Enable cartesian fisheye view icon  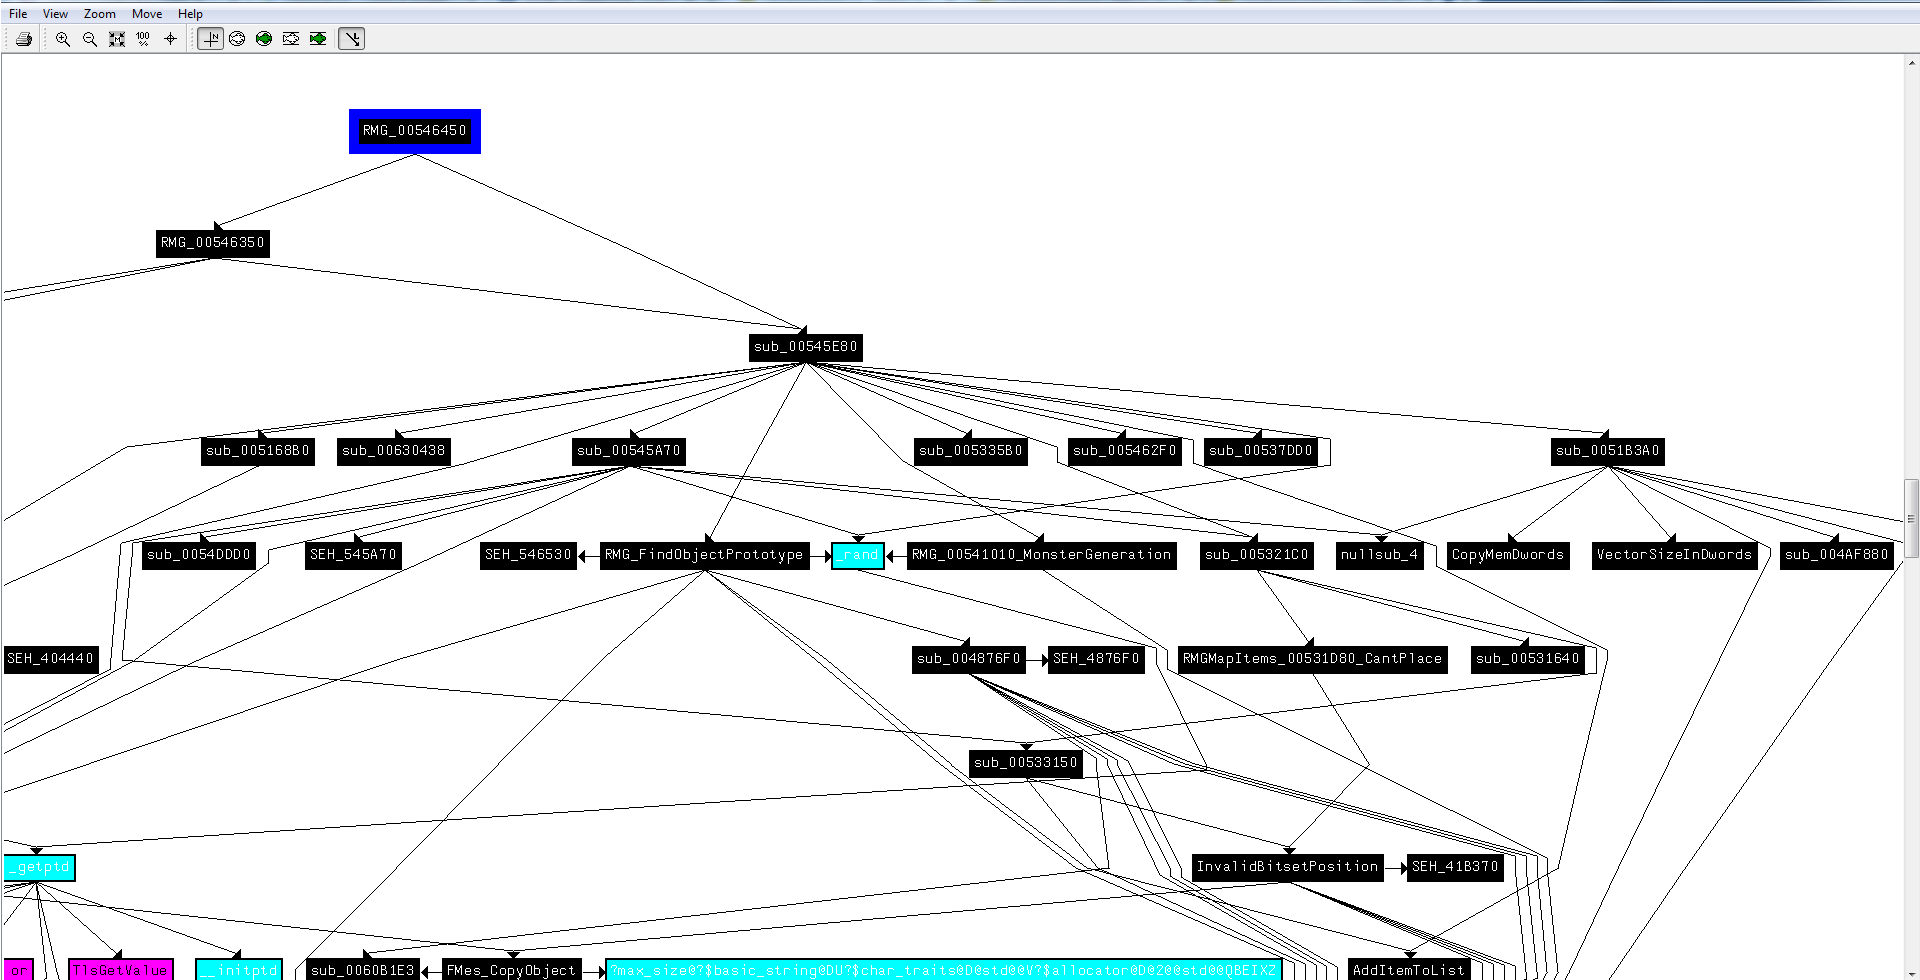(291, 39)
